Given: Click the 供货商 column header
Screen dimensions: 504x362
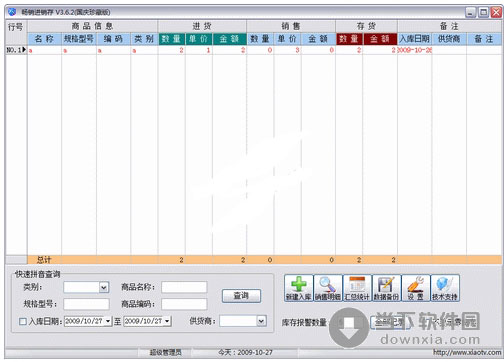Looking at the screenshot, I should coord(449,39).
